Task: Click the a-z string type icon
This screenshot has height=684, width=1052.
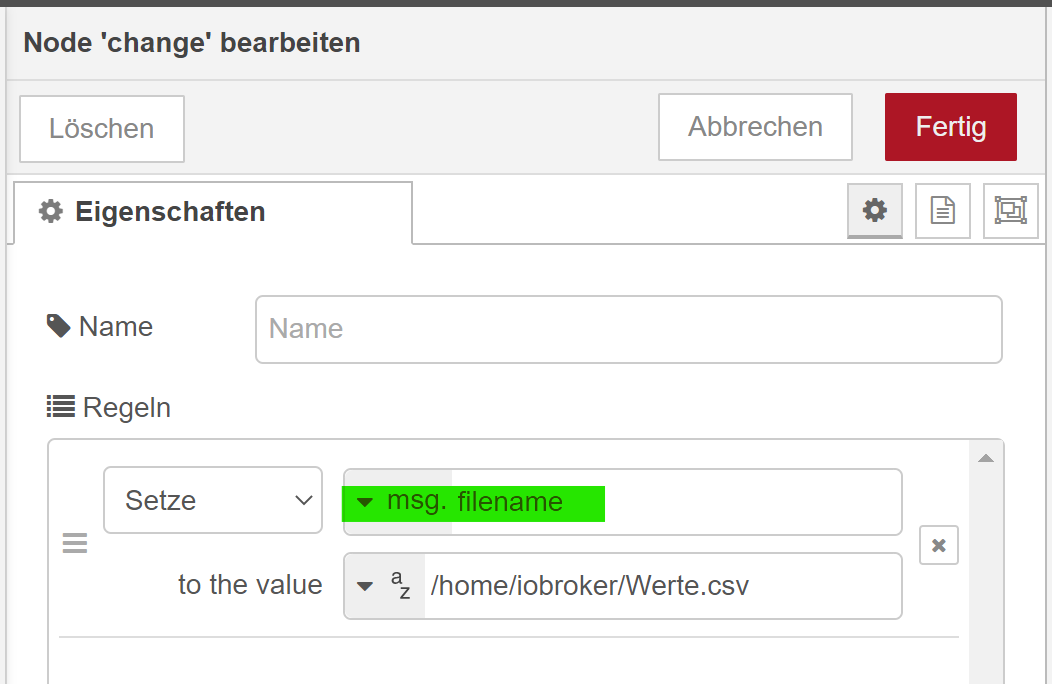Action: point(400,585)
